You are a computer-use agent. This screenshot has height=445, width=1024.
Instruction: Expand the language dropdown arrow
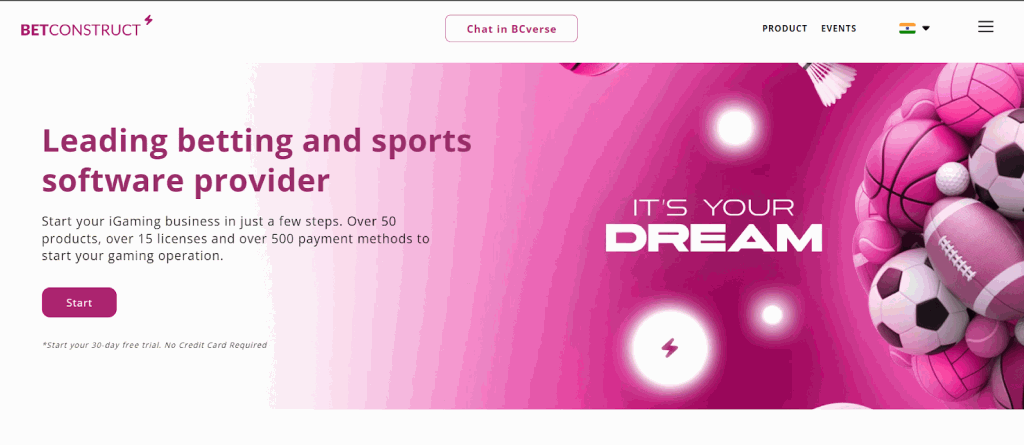tap(926, 28)
